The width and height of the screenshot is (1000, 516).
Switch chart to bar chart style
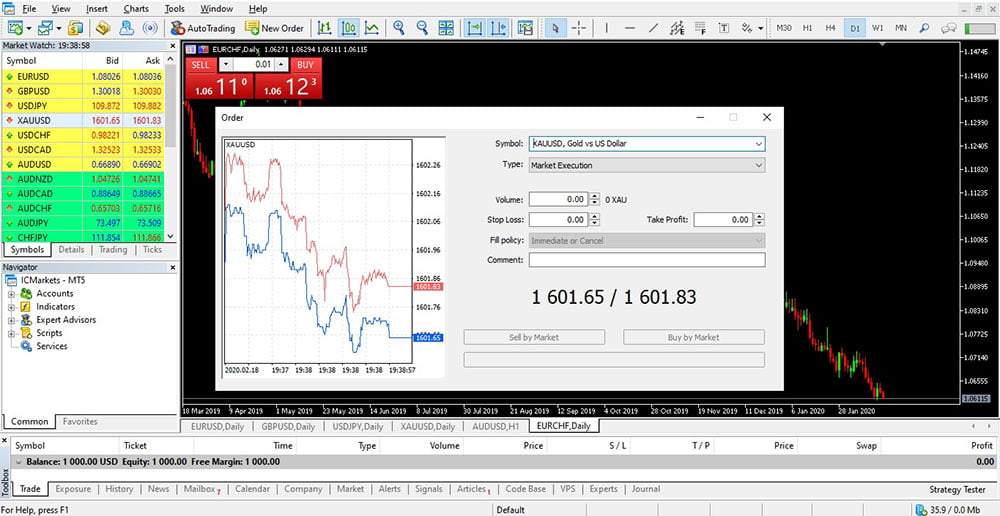click(x=325, y=28)
